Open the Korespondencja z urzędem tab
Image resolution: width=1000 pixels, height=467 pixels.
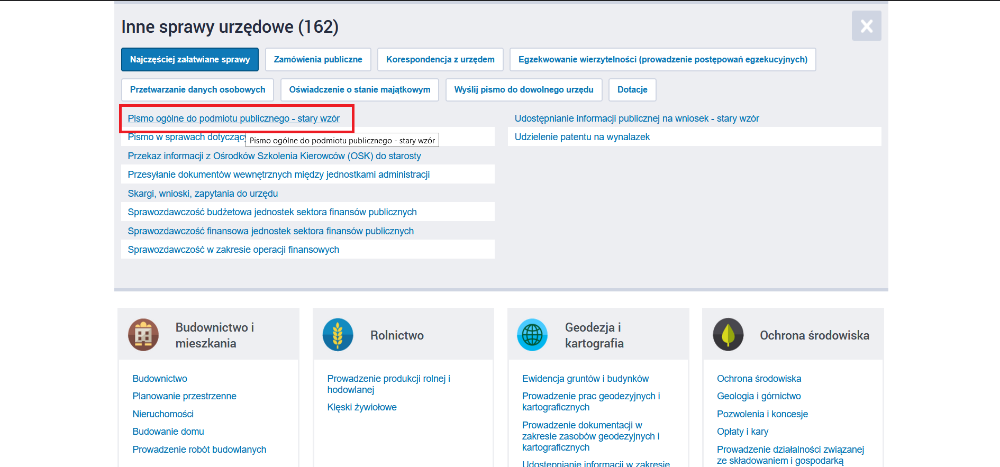(x=440, y=60)
